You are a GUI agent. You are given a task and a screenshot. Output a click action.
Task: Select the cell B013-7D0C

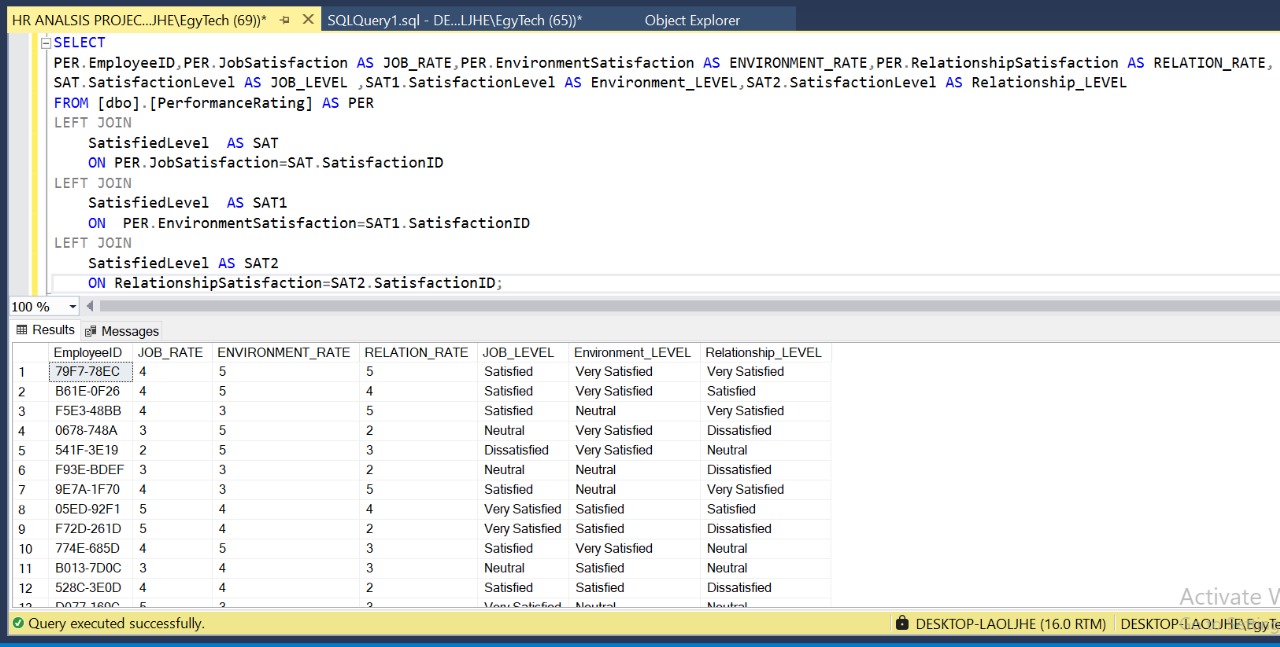pos(90,568)
